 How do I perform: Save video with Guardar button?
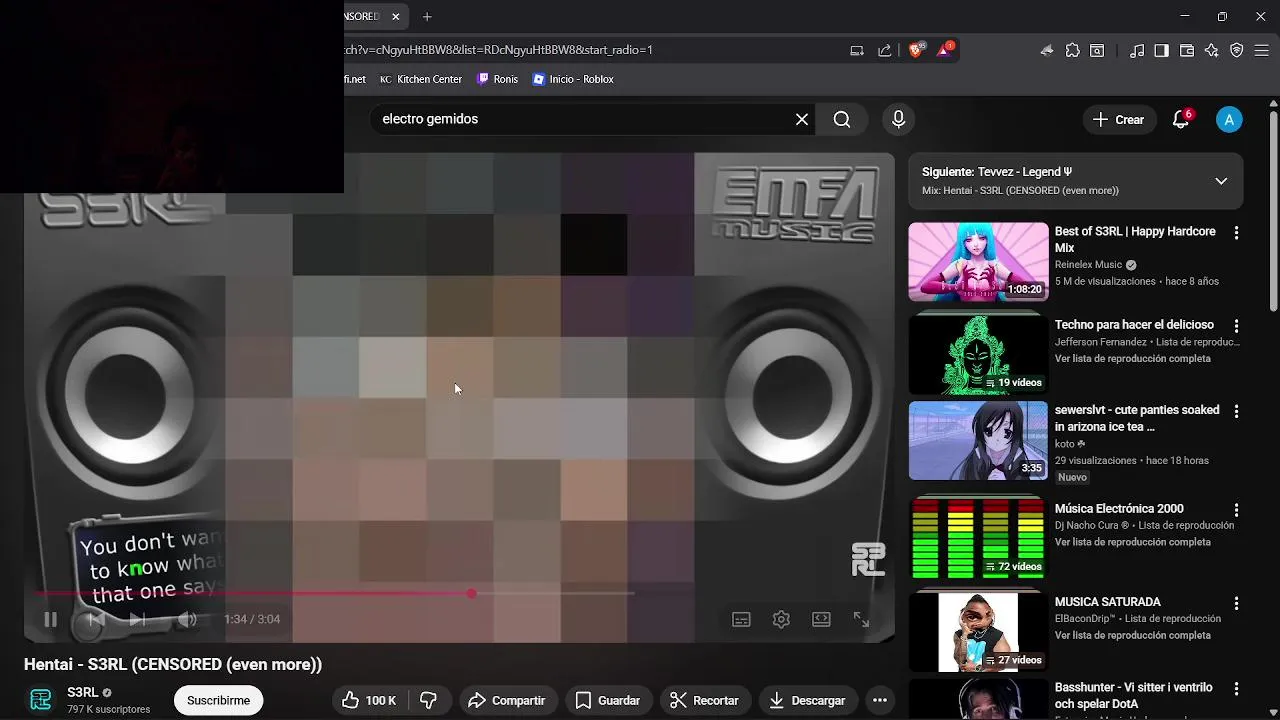click(x=607, y=700)
